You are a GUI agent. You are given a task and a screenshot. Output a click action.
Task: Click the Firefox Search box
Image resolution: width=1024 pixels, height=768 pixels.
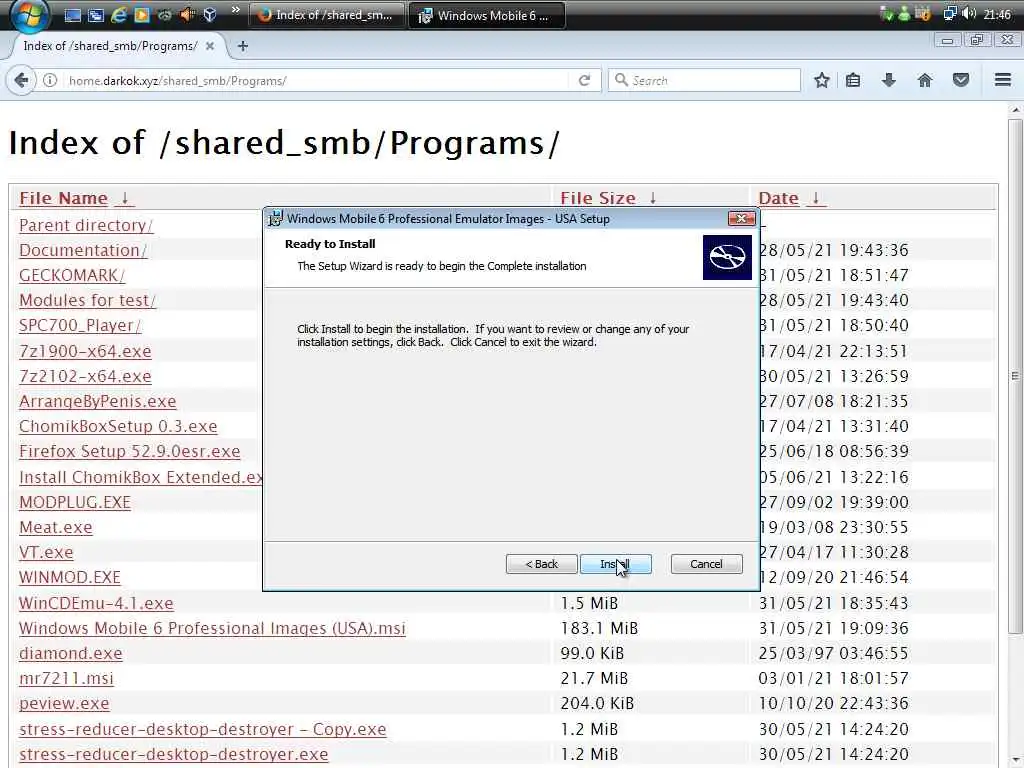704,80
